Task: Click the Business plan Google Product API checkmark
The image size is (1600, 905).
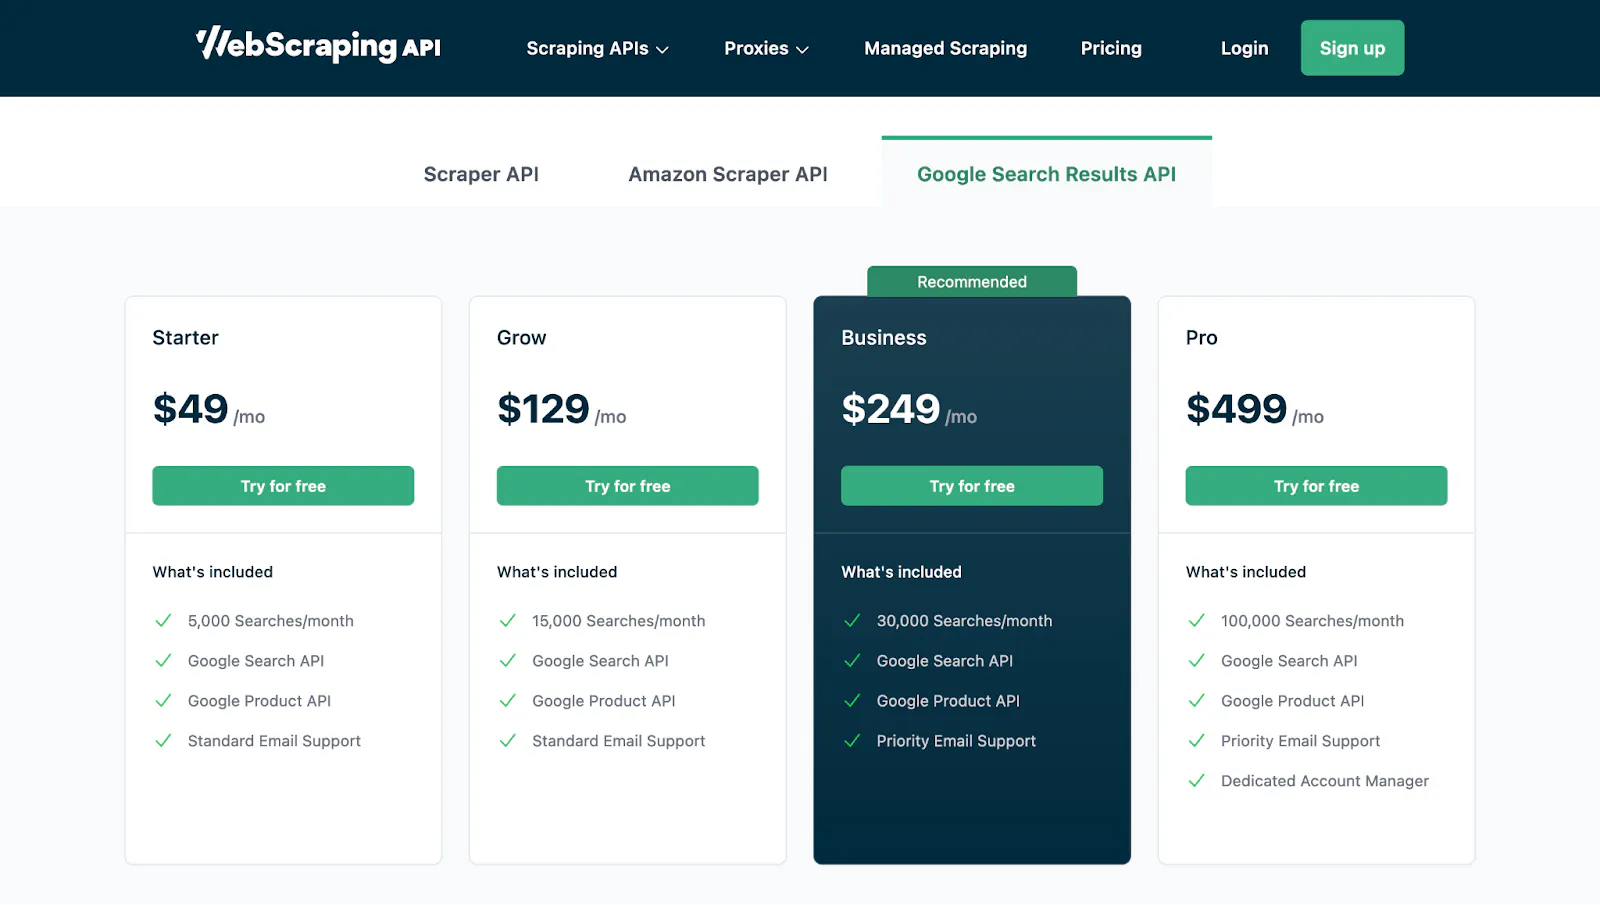Action: [x=852, y=701]
